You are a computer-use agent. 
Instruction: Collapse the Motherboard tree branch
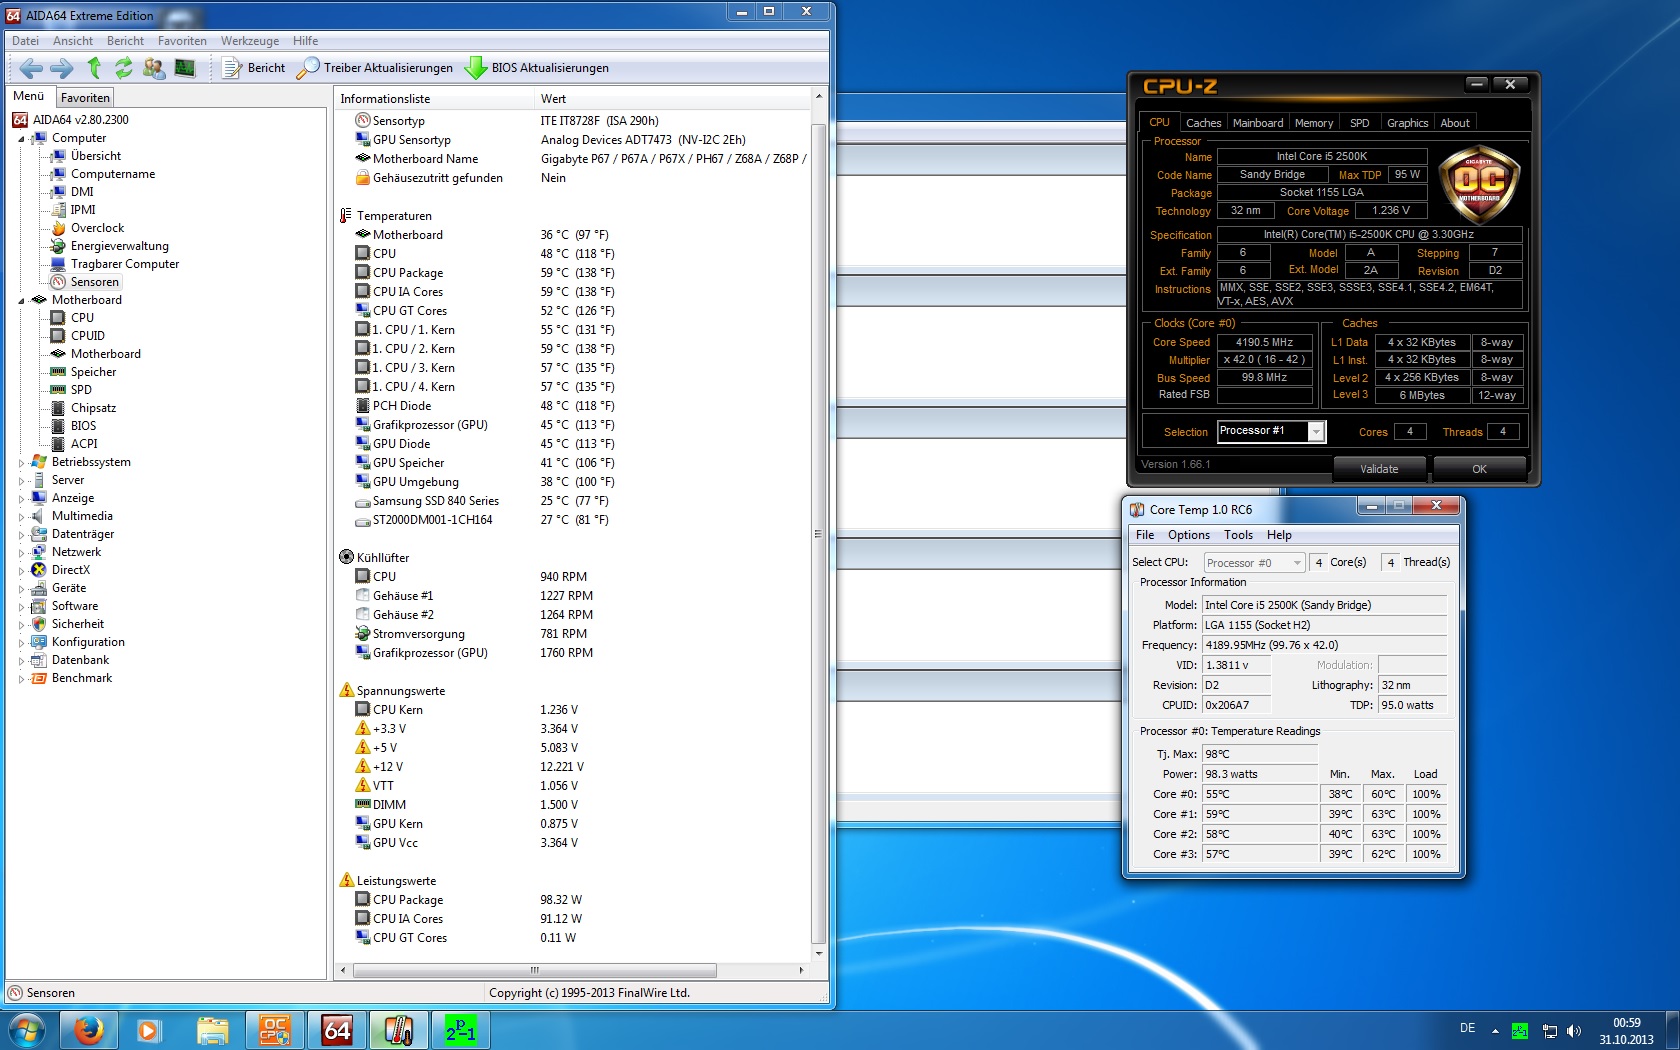pyautogui.click(x=21, y=300)
